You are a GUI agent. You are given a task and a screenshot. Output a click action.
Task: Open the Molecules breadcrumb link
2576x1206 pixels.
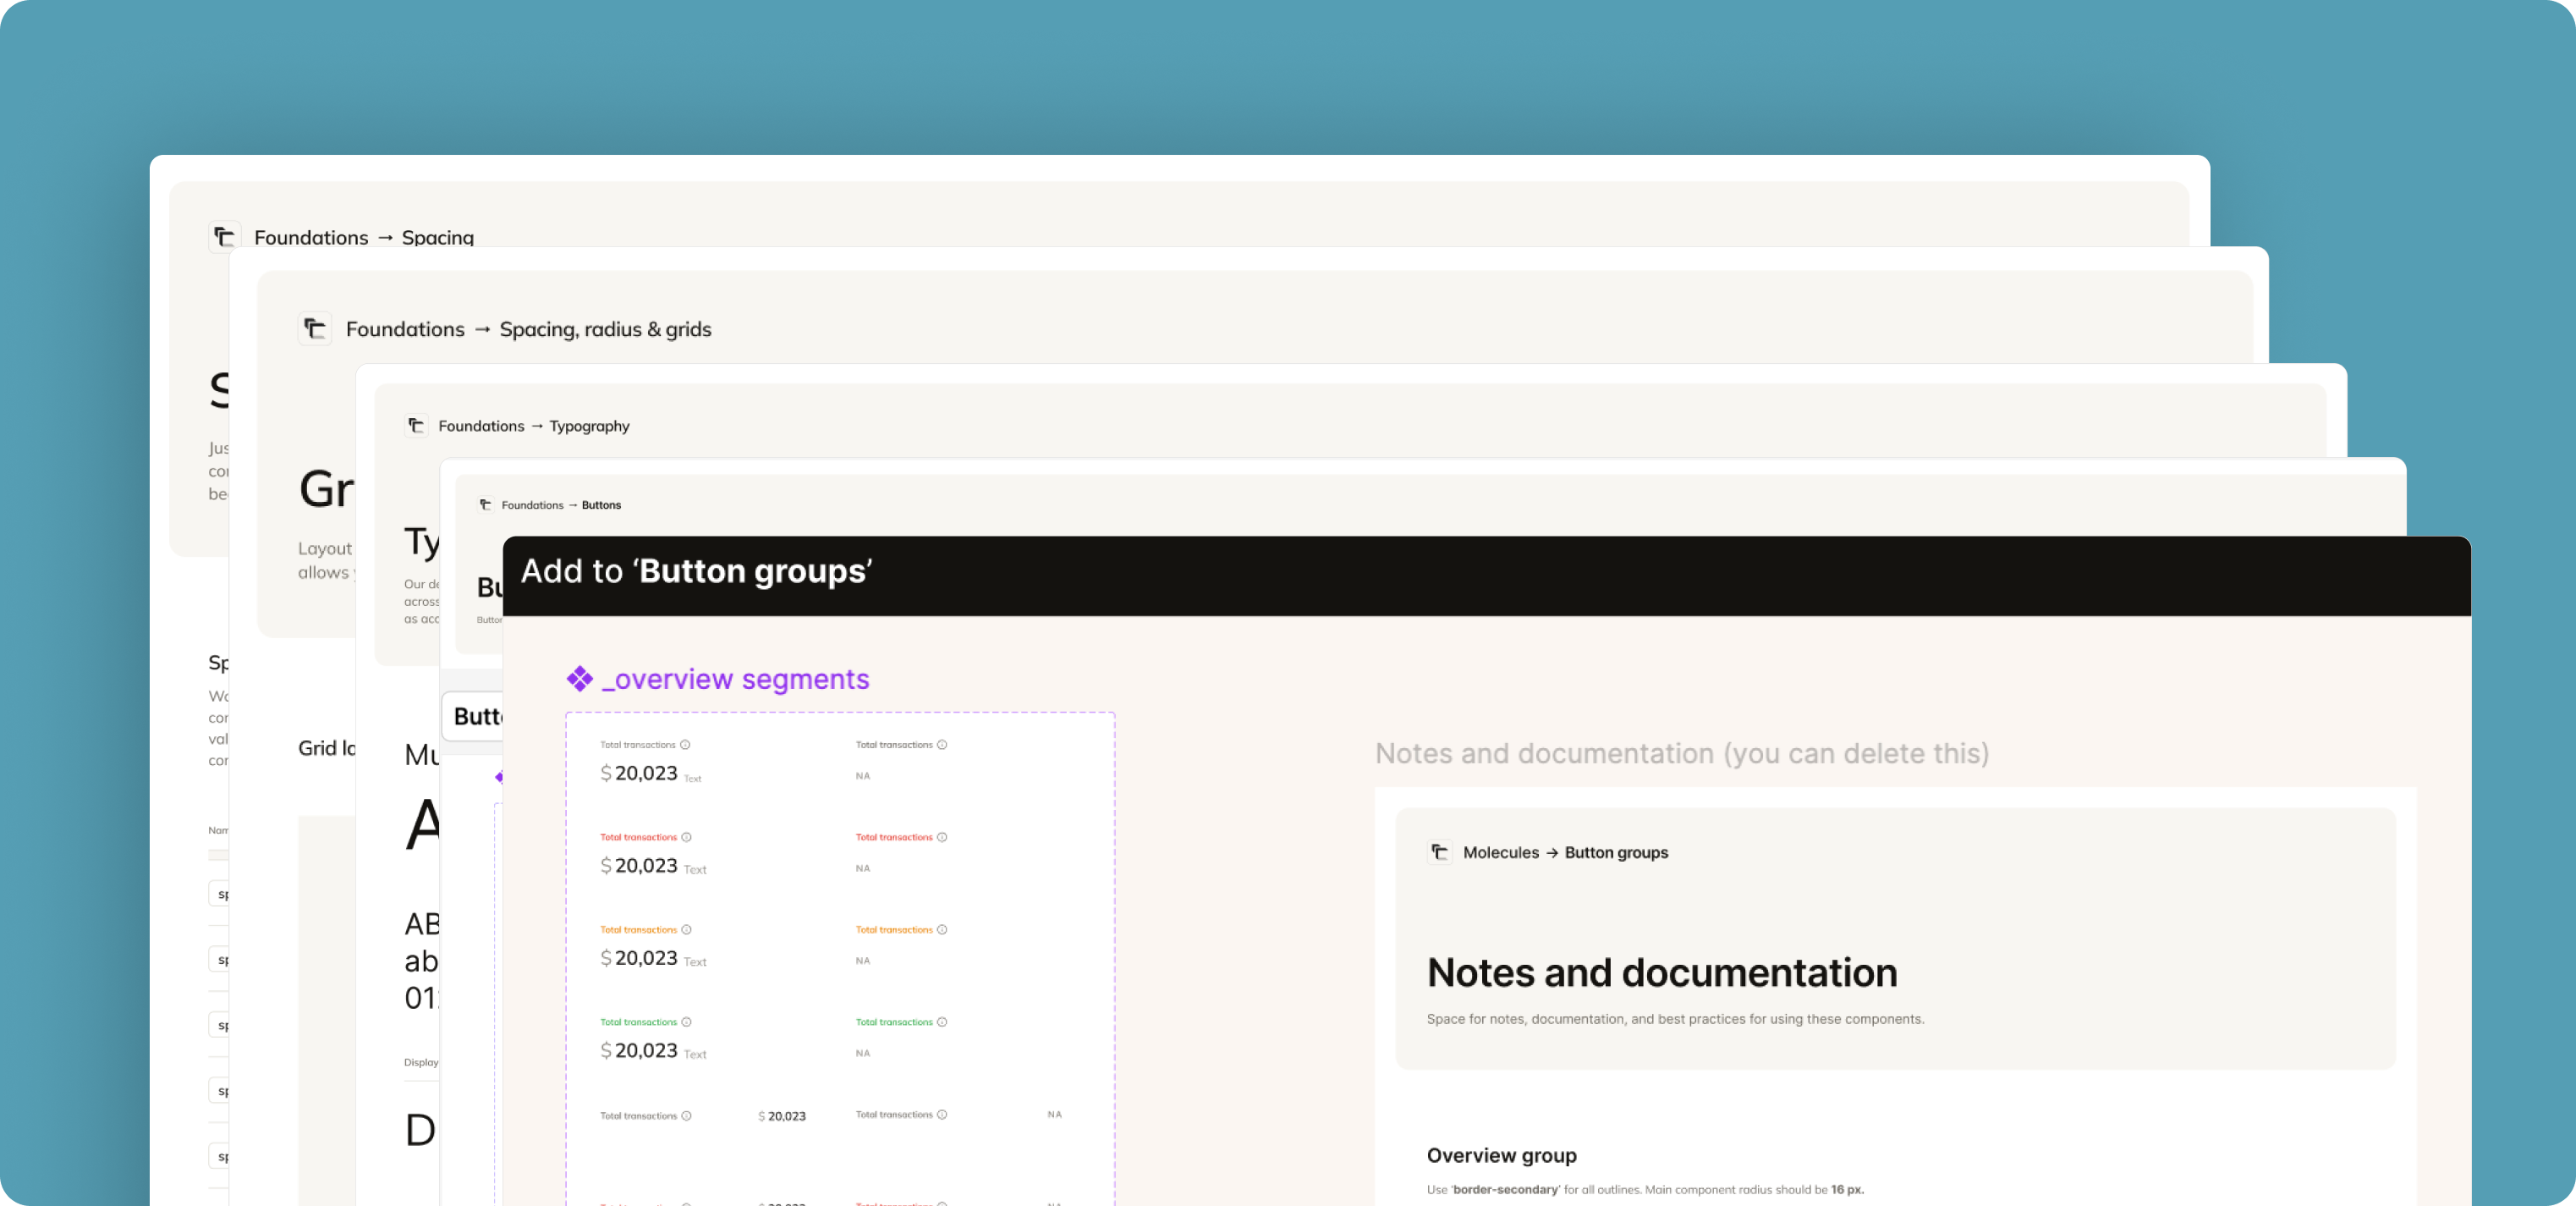(1501, 852)
